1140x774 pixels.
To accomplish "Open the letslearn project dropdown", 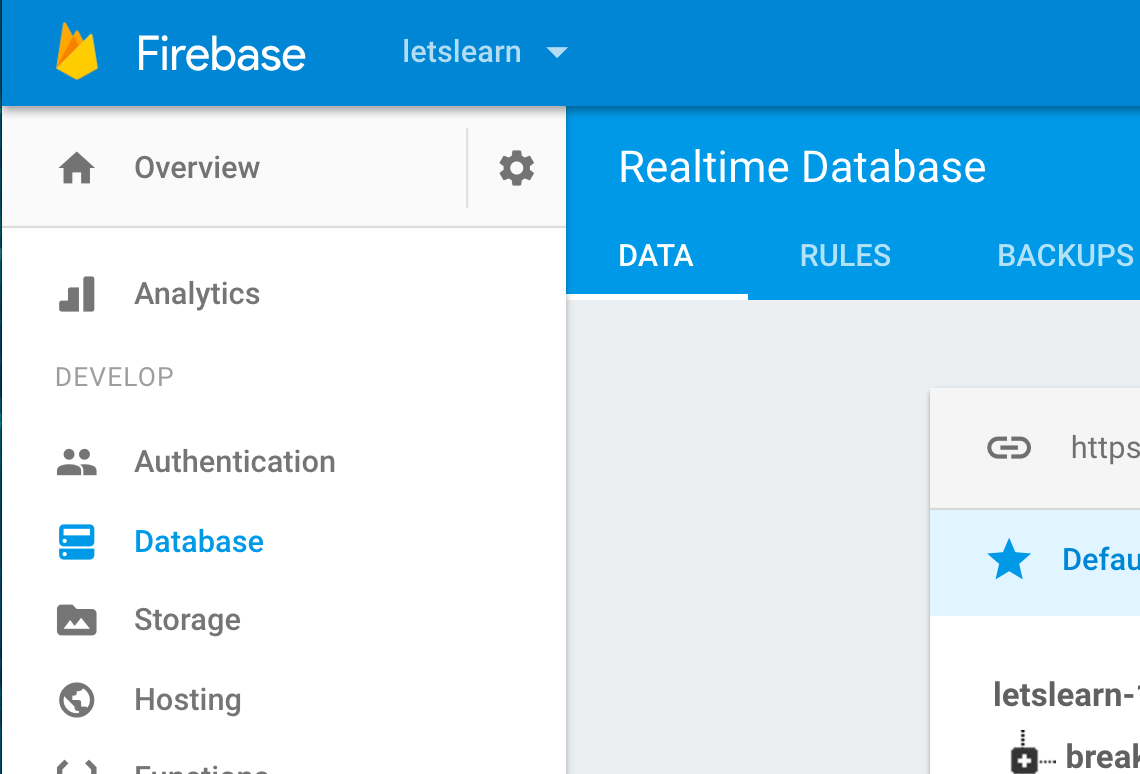I will 485,52.
